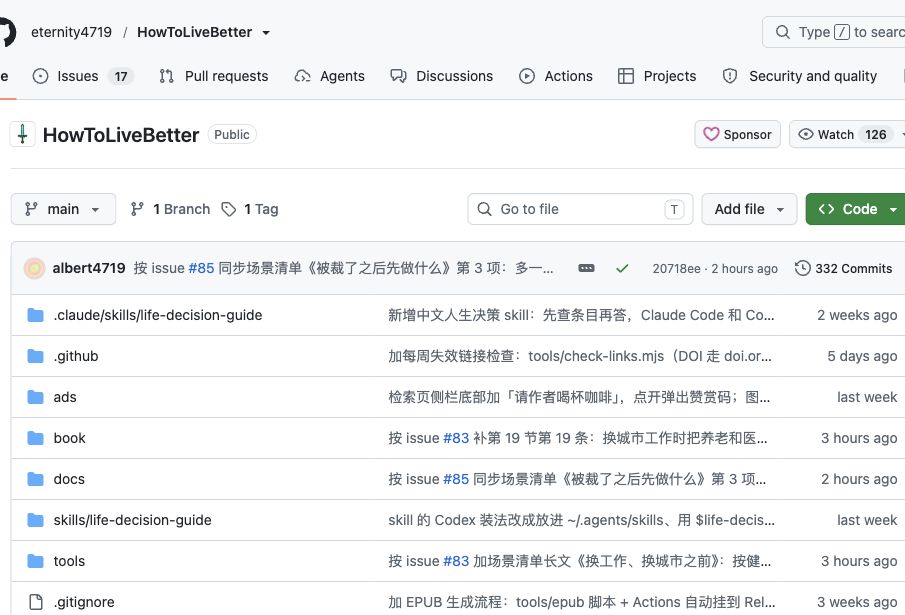Open commit hash 20718ee
The height and width of the screenshot is (615, 905).
coord(676,269)
